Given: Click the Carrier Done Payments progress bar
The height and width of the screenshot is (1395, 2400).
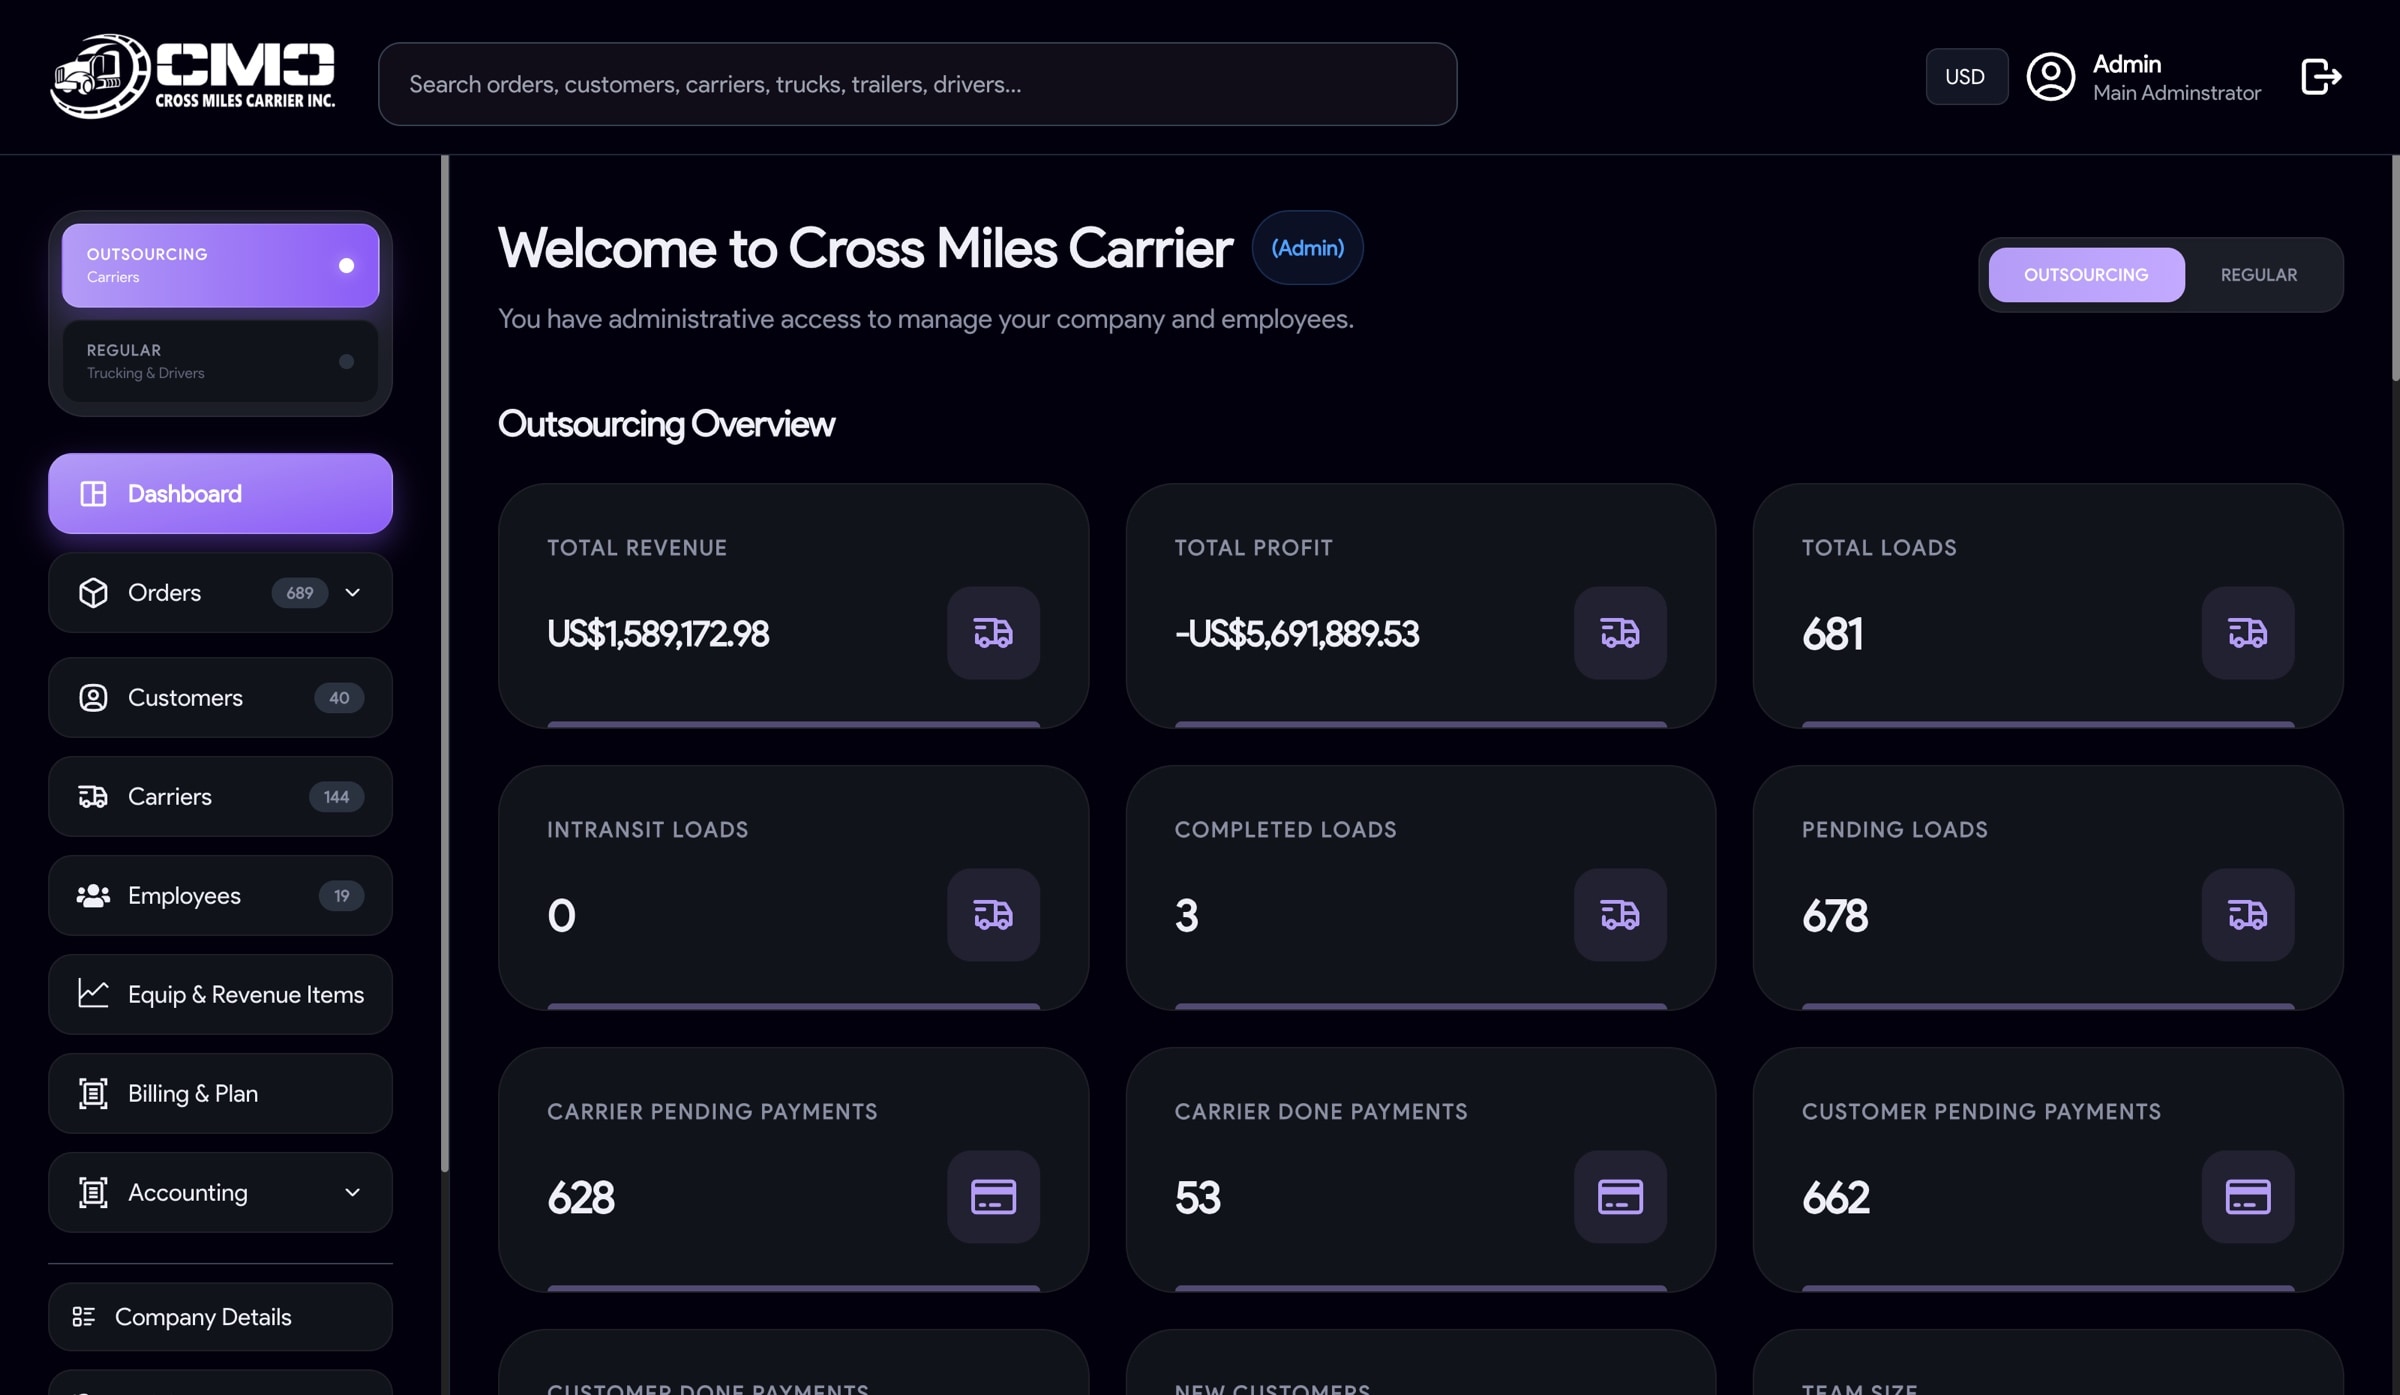Looking at the screenshot, I should (x=1420, y=1288).
